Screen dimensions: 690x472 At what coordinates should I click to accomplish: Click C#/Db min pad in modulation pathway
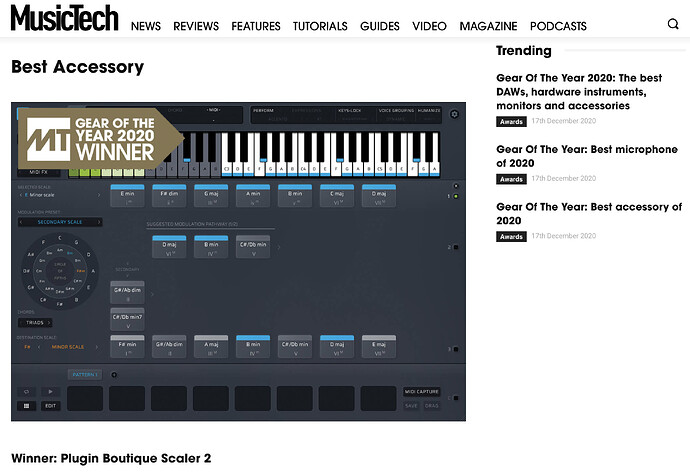[253, 247]
